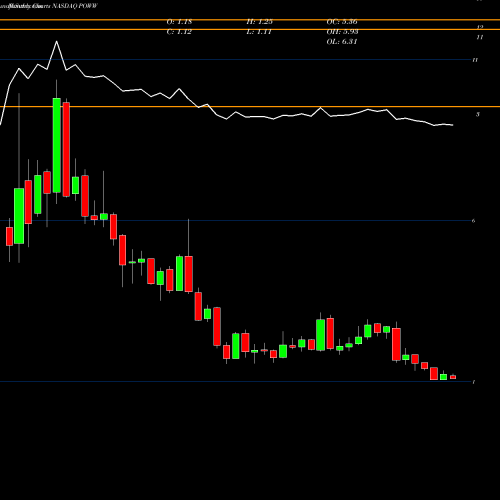The height and width of the screenshot is (500, 500).
Task: Click the OL: 6.31 reading
Action: [x=342, y=42]
